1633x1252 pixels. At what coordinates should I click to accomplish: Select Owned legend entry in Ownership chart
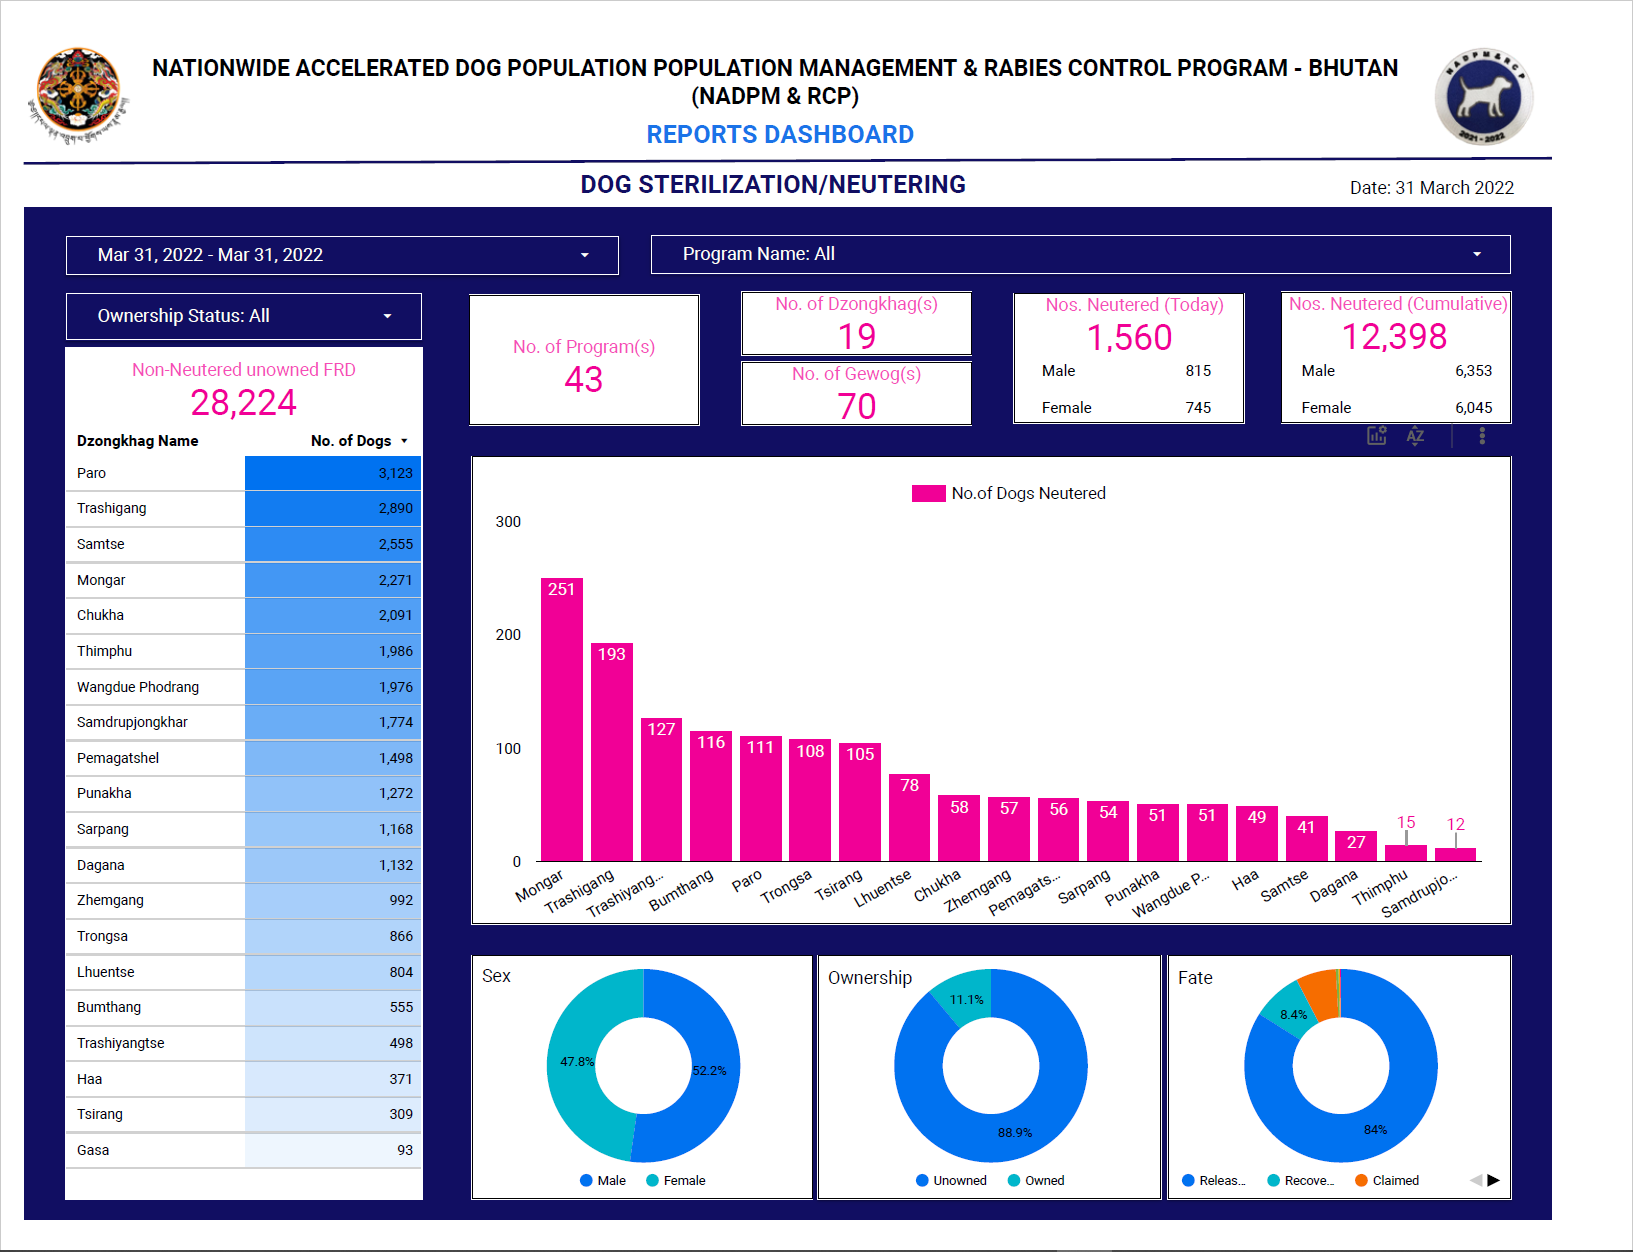pos(1036,1180)
